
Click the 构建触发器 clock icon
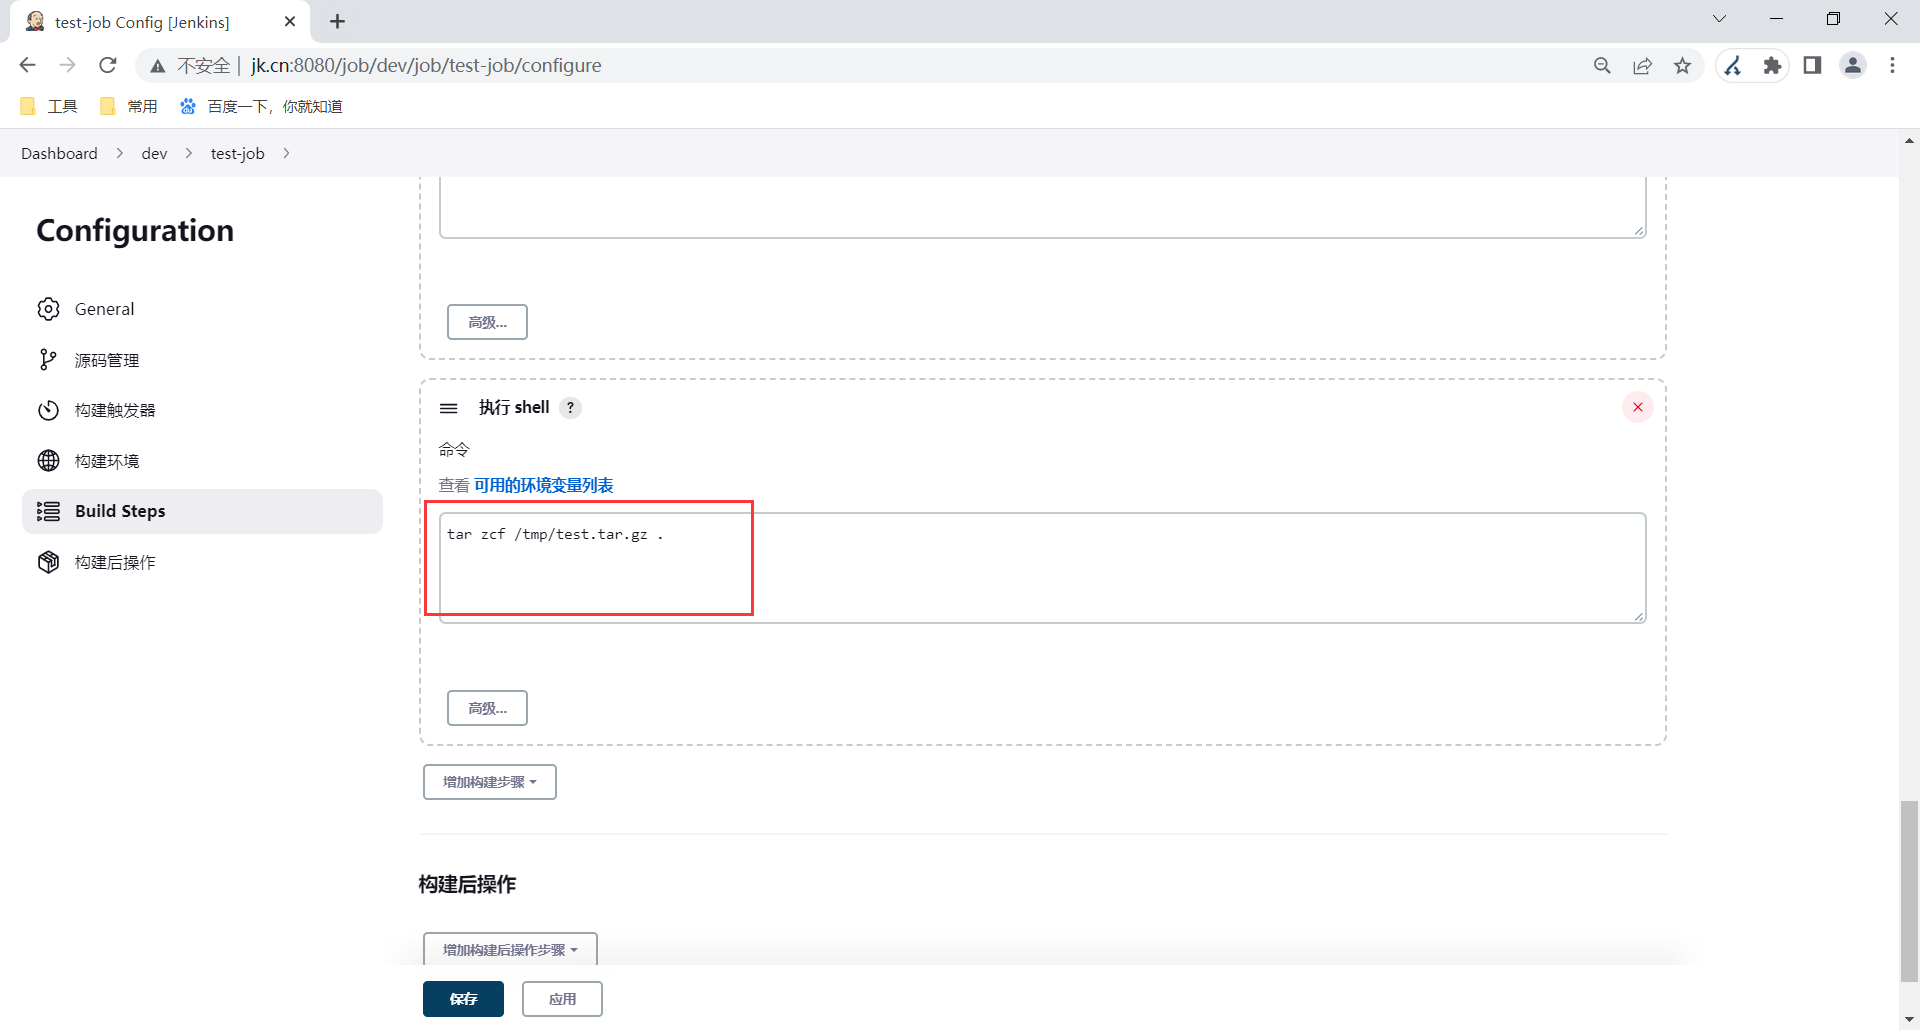coord(48,410)
